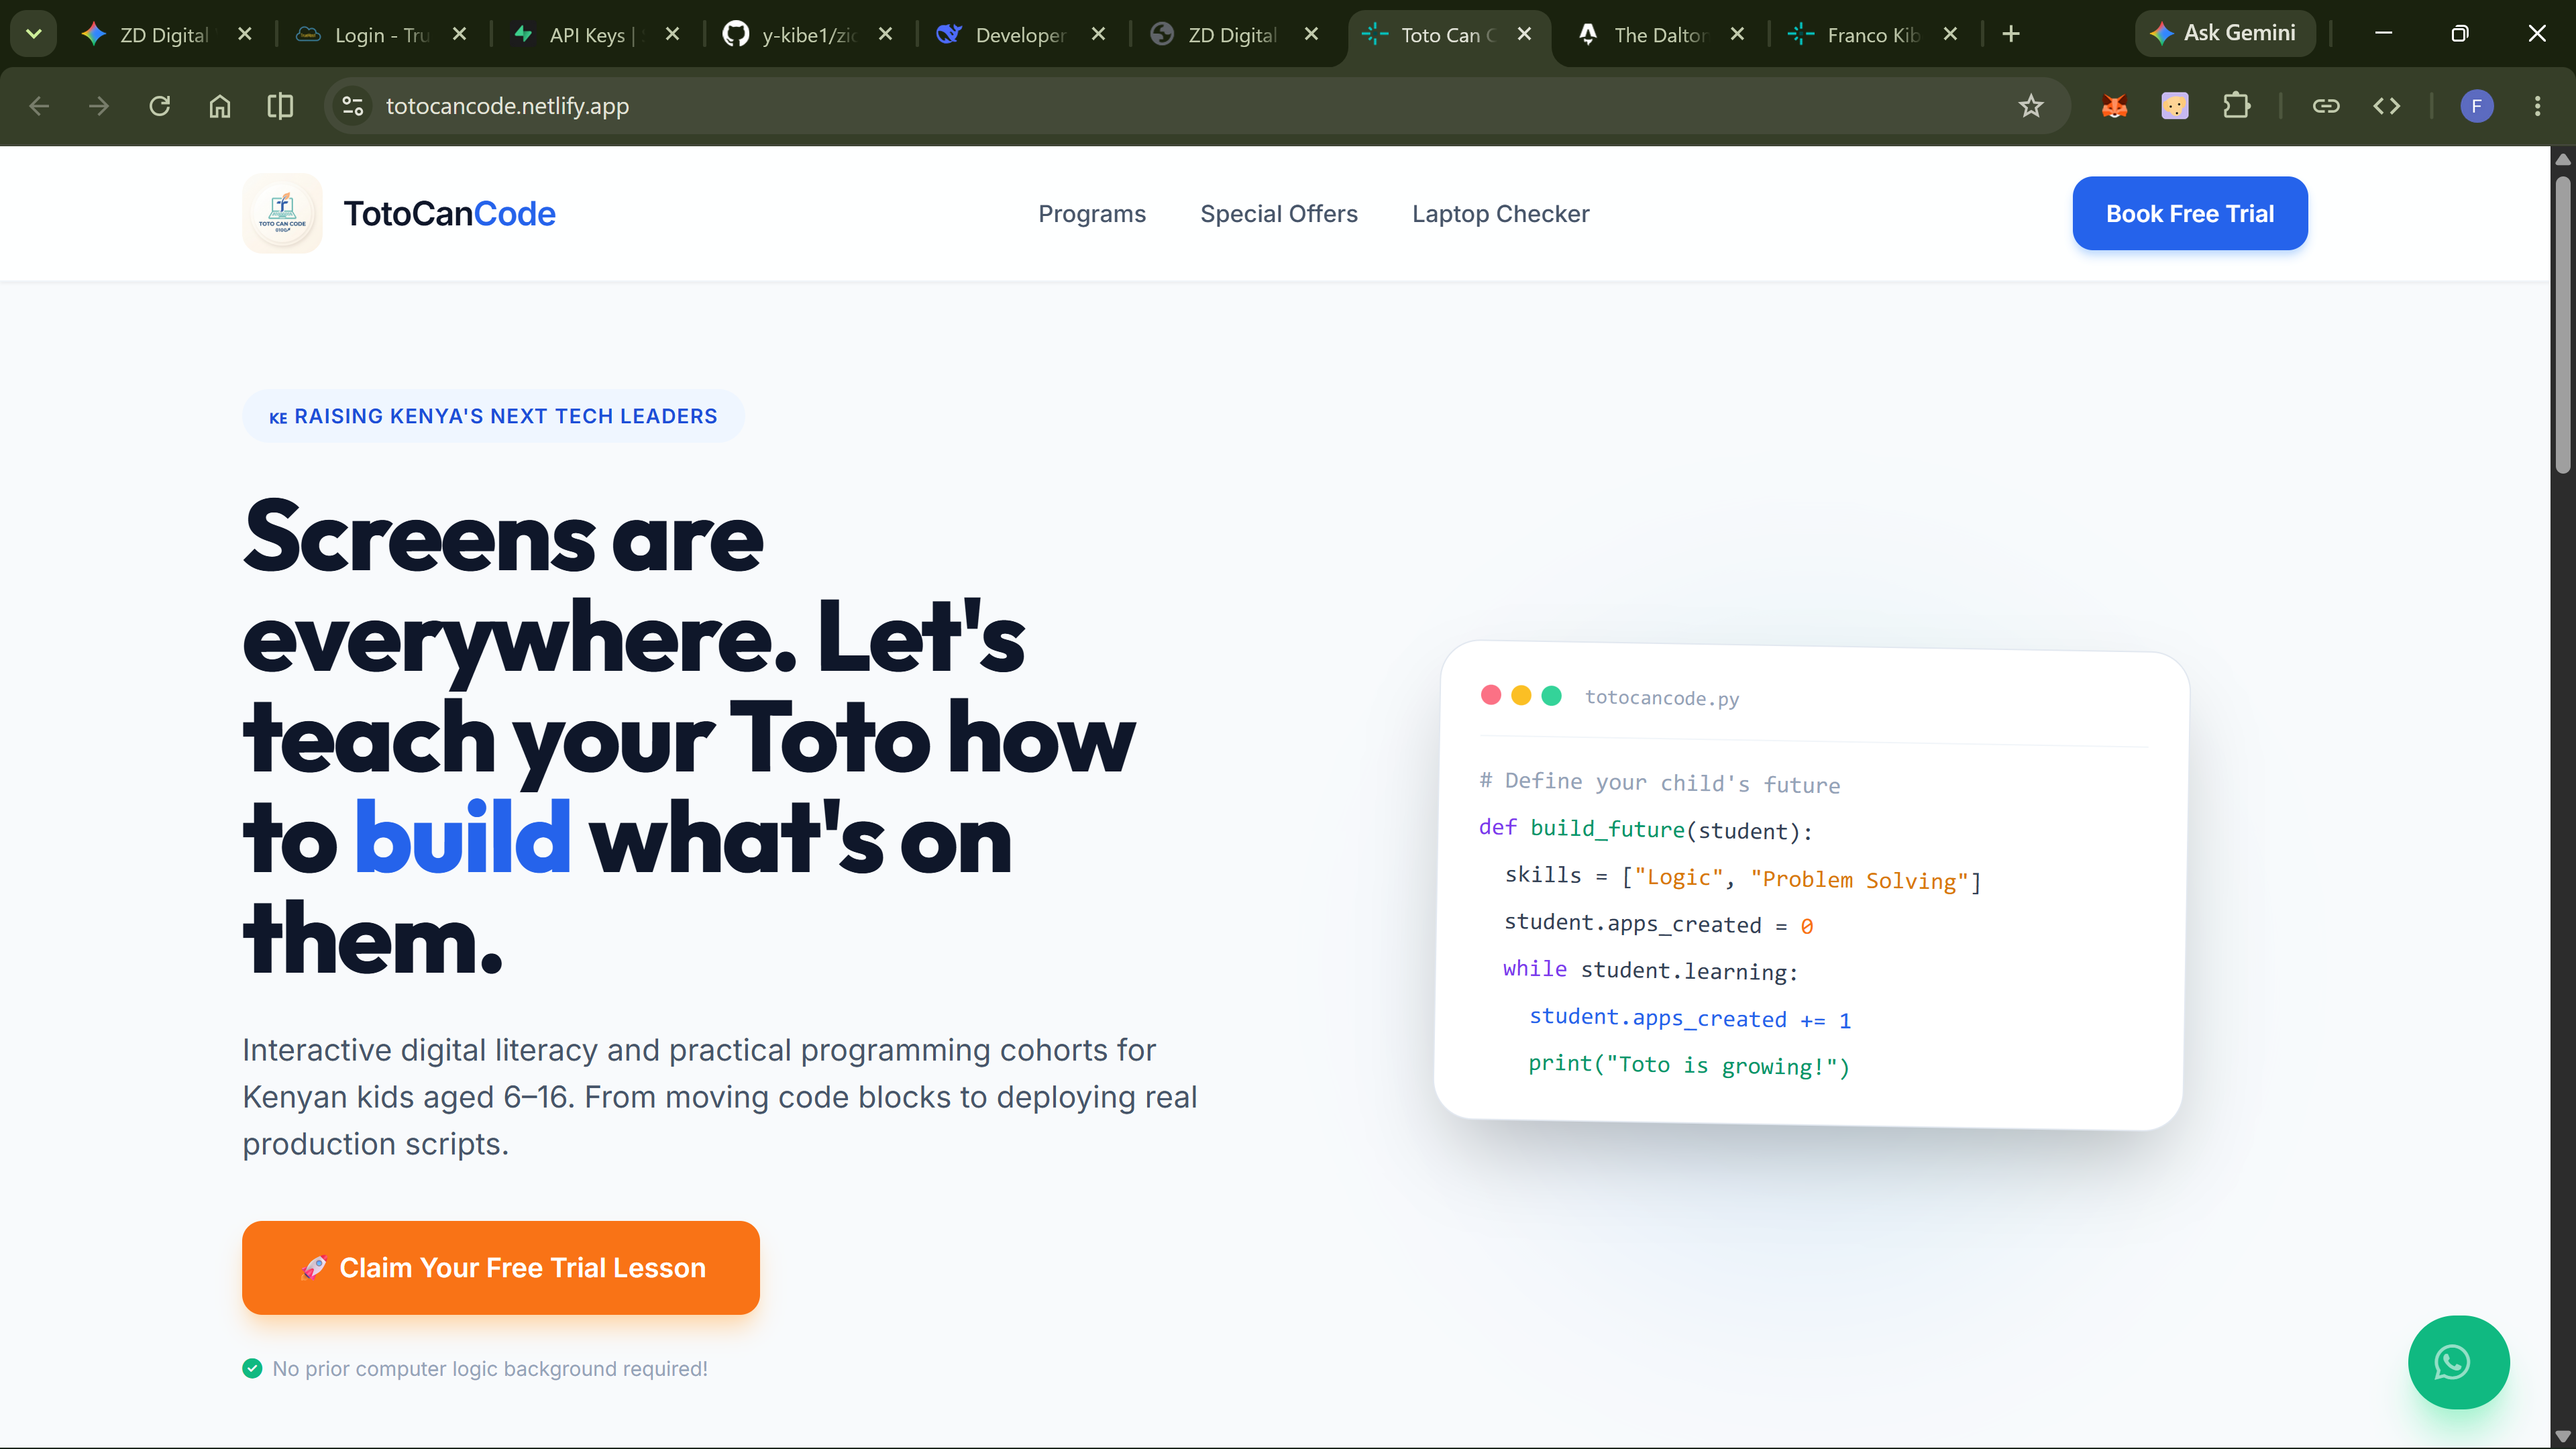Click the Ask Gemini button
The width and height of the screenshot is (2576, 1449).
coord(2225,33)
